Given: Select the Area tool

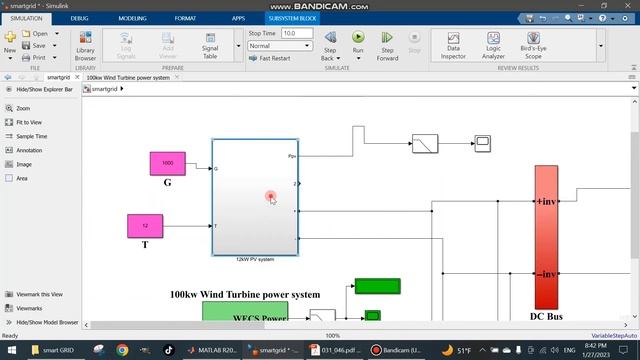Looking at the screenshot, I should coord(16,178).
